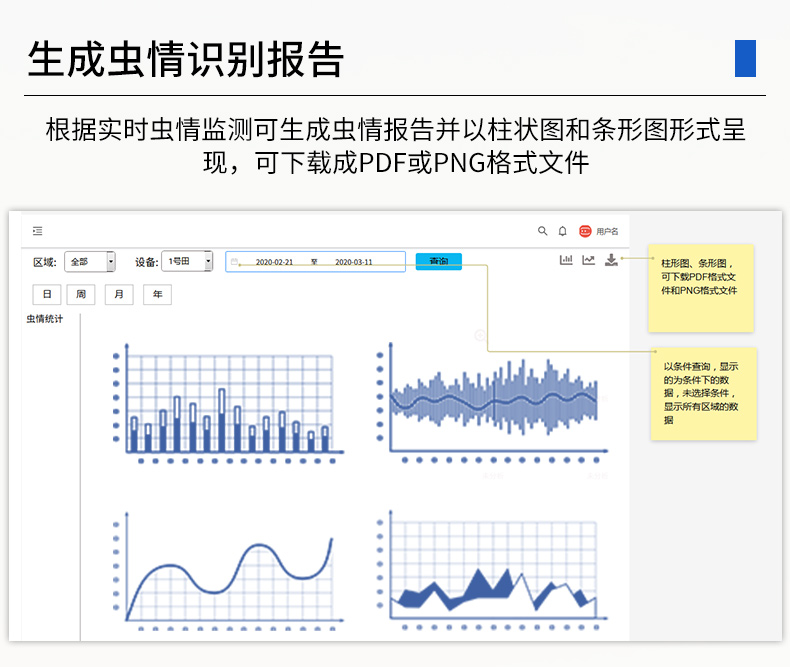
Task: Click the top-left bar chart thumbnail
Action: pos(225,405)
